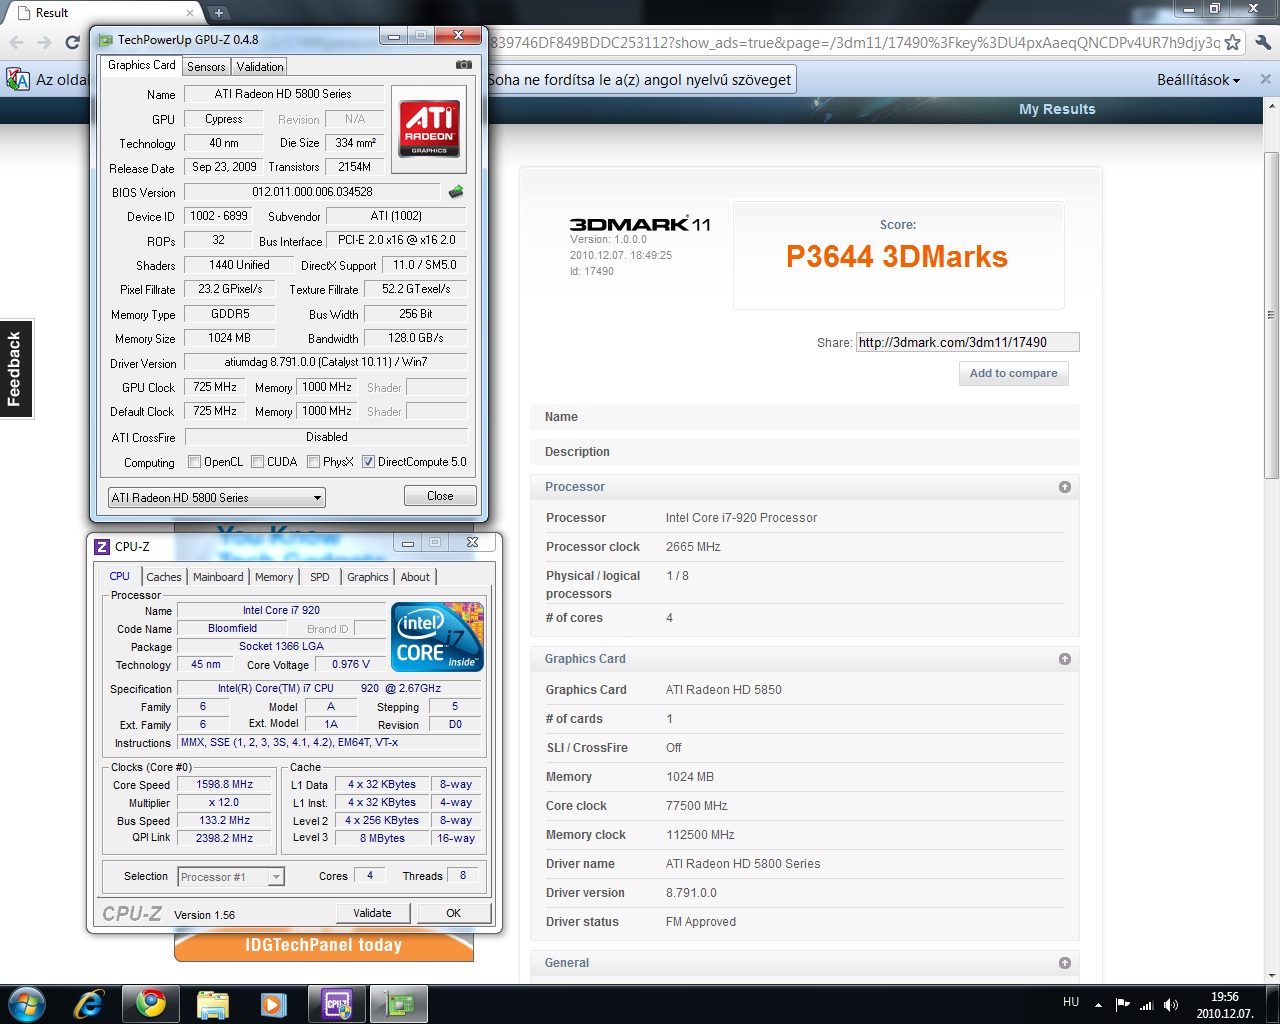This screenshot has height=1024, width=1280.
Task: Open Windows Explorer from the taskbar
Action: [x=213, y=1004]
